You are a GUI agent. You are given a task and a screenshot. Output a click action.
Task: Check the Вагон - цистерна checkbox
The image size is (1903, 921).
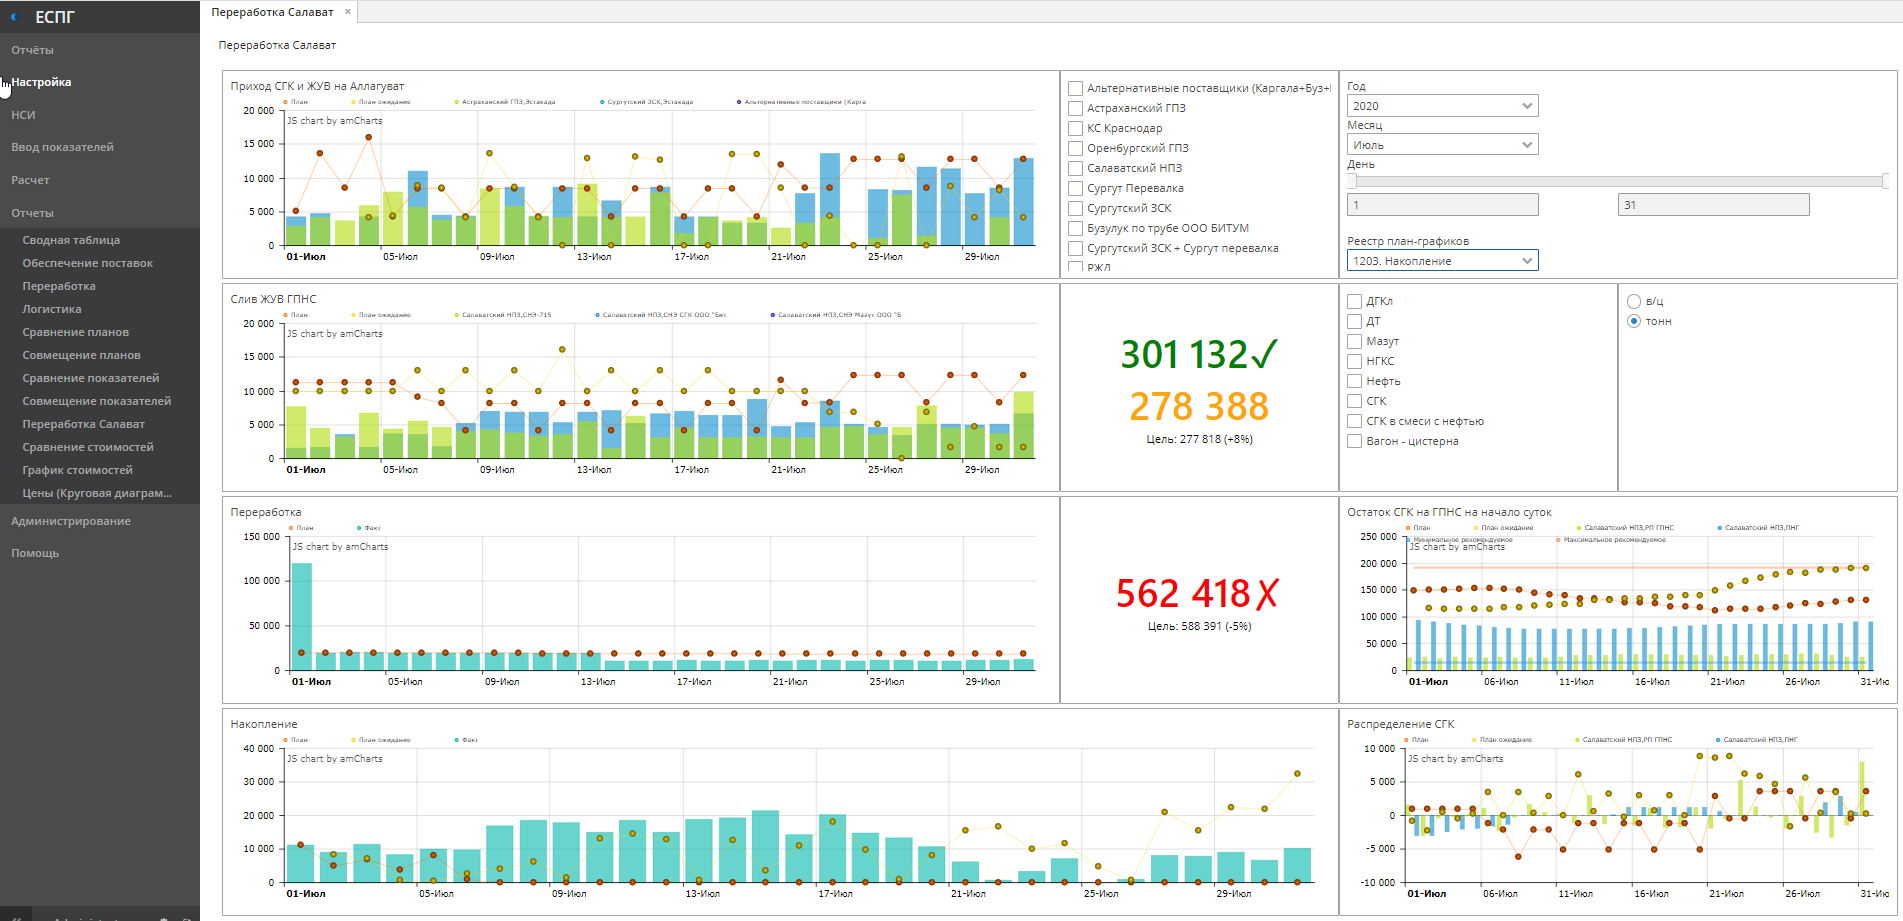1355,441
